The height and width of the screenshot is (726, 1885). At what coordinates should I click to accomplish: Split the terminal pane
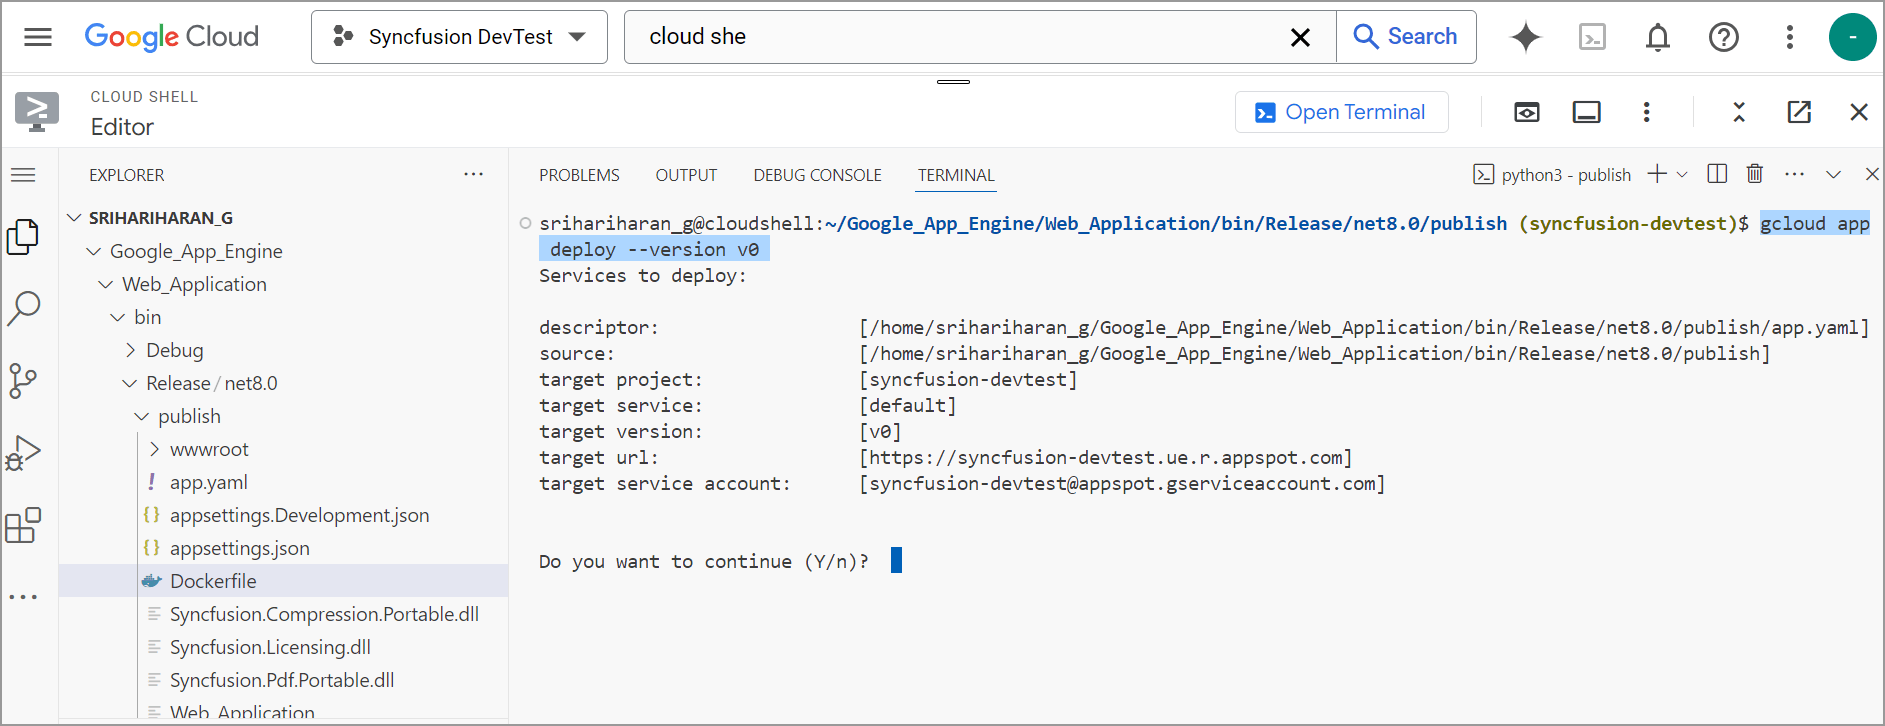[x=1717, y=174]
